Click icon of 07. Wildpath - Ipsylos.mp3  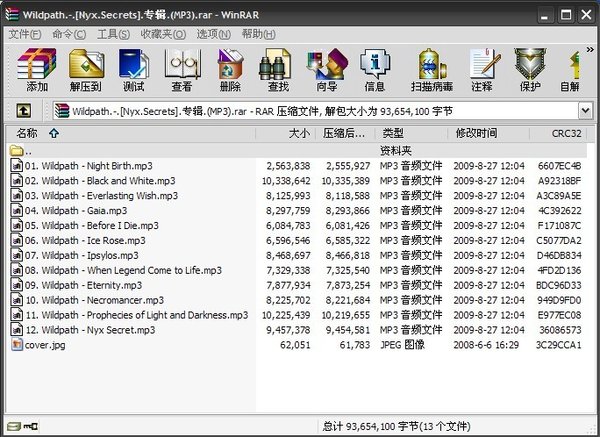tap(16, 255)
